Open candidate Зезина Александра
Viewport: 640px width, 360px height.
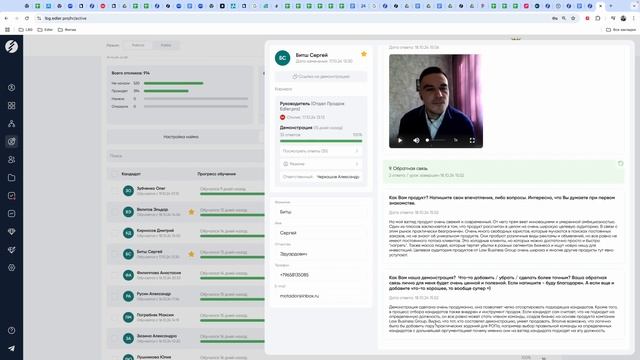(157, 336)
